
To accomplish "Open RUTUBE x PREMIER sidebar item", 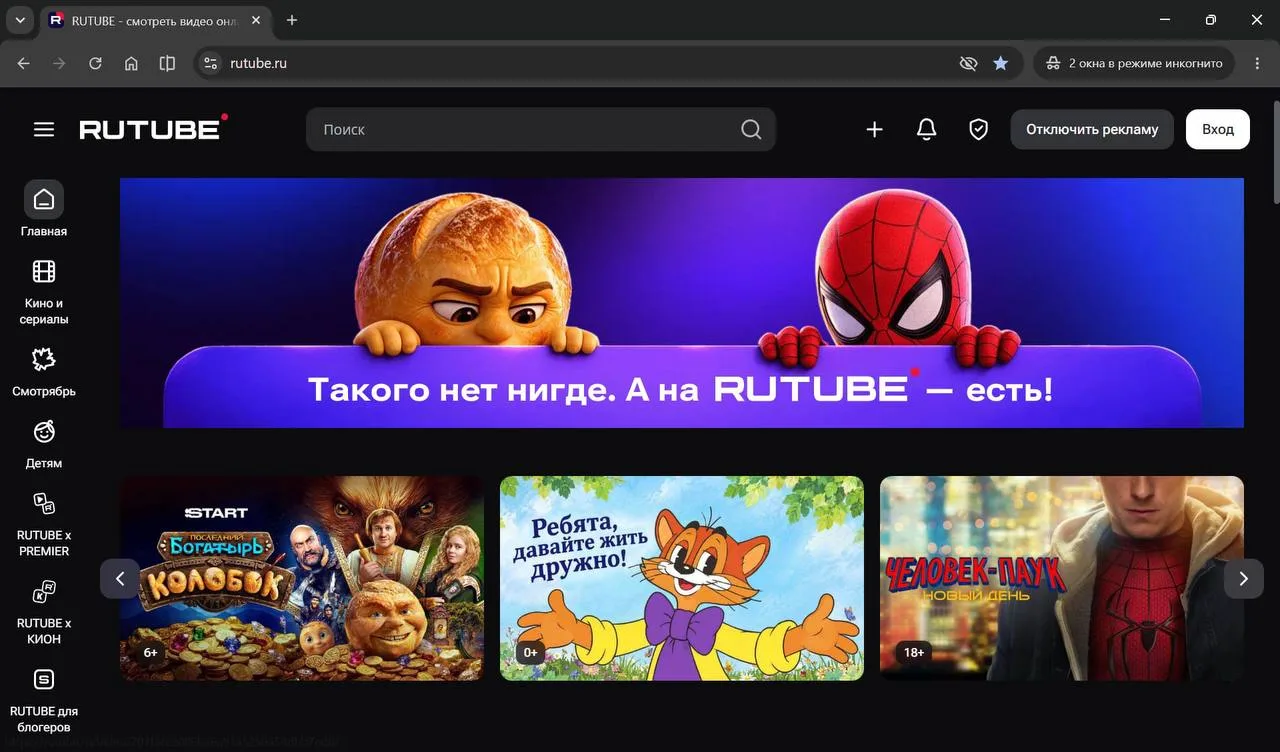I will point(44,524).
